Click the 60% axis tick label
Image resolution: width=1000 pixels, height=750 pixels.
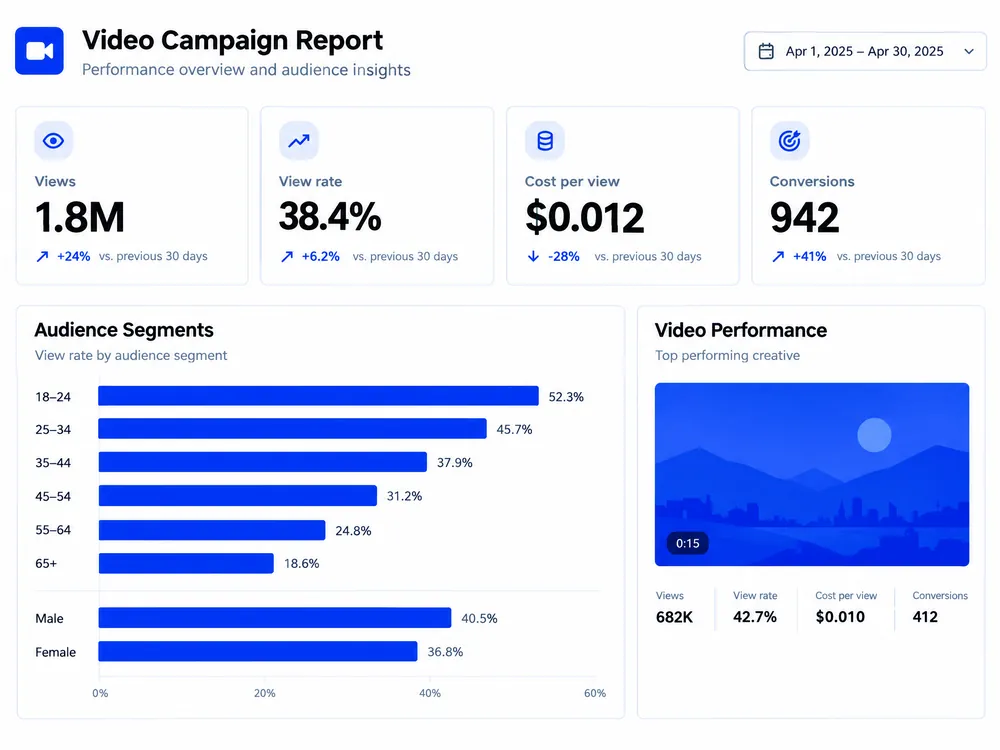pos(595,693)
